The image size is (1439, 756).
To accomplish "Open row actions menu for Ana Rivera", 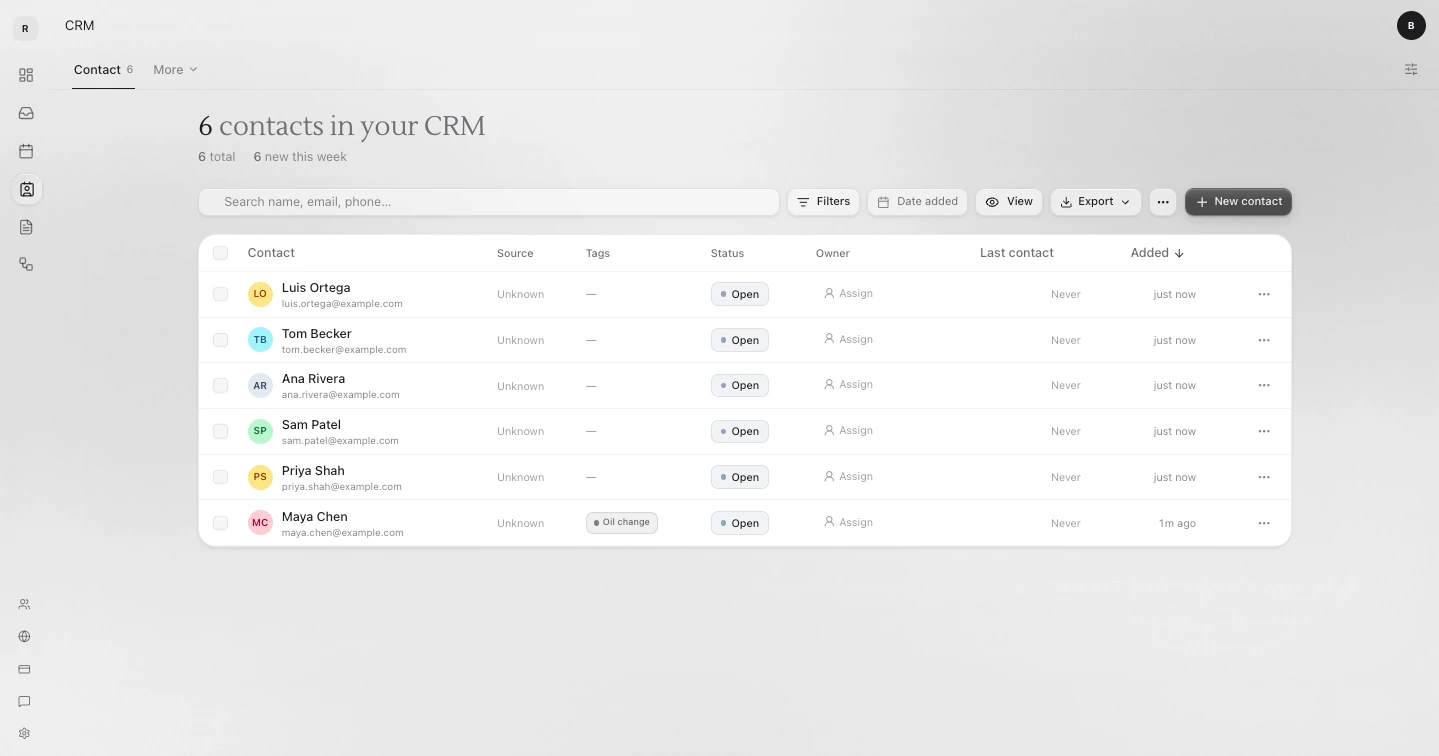I will pos(1264,385).
